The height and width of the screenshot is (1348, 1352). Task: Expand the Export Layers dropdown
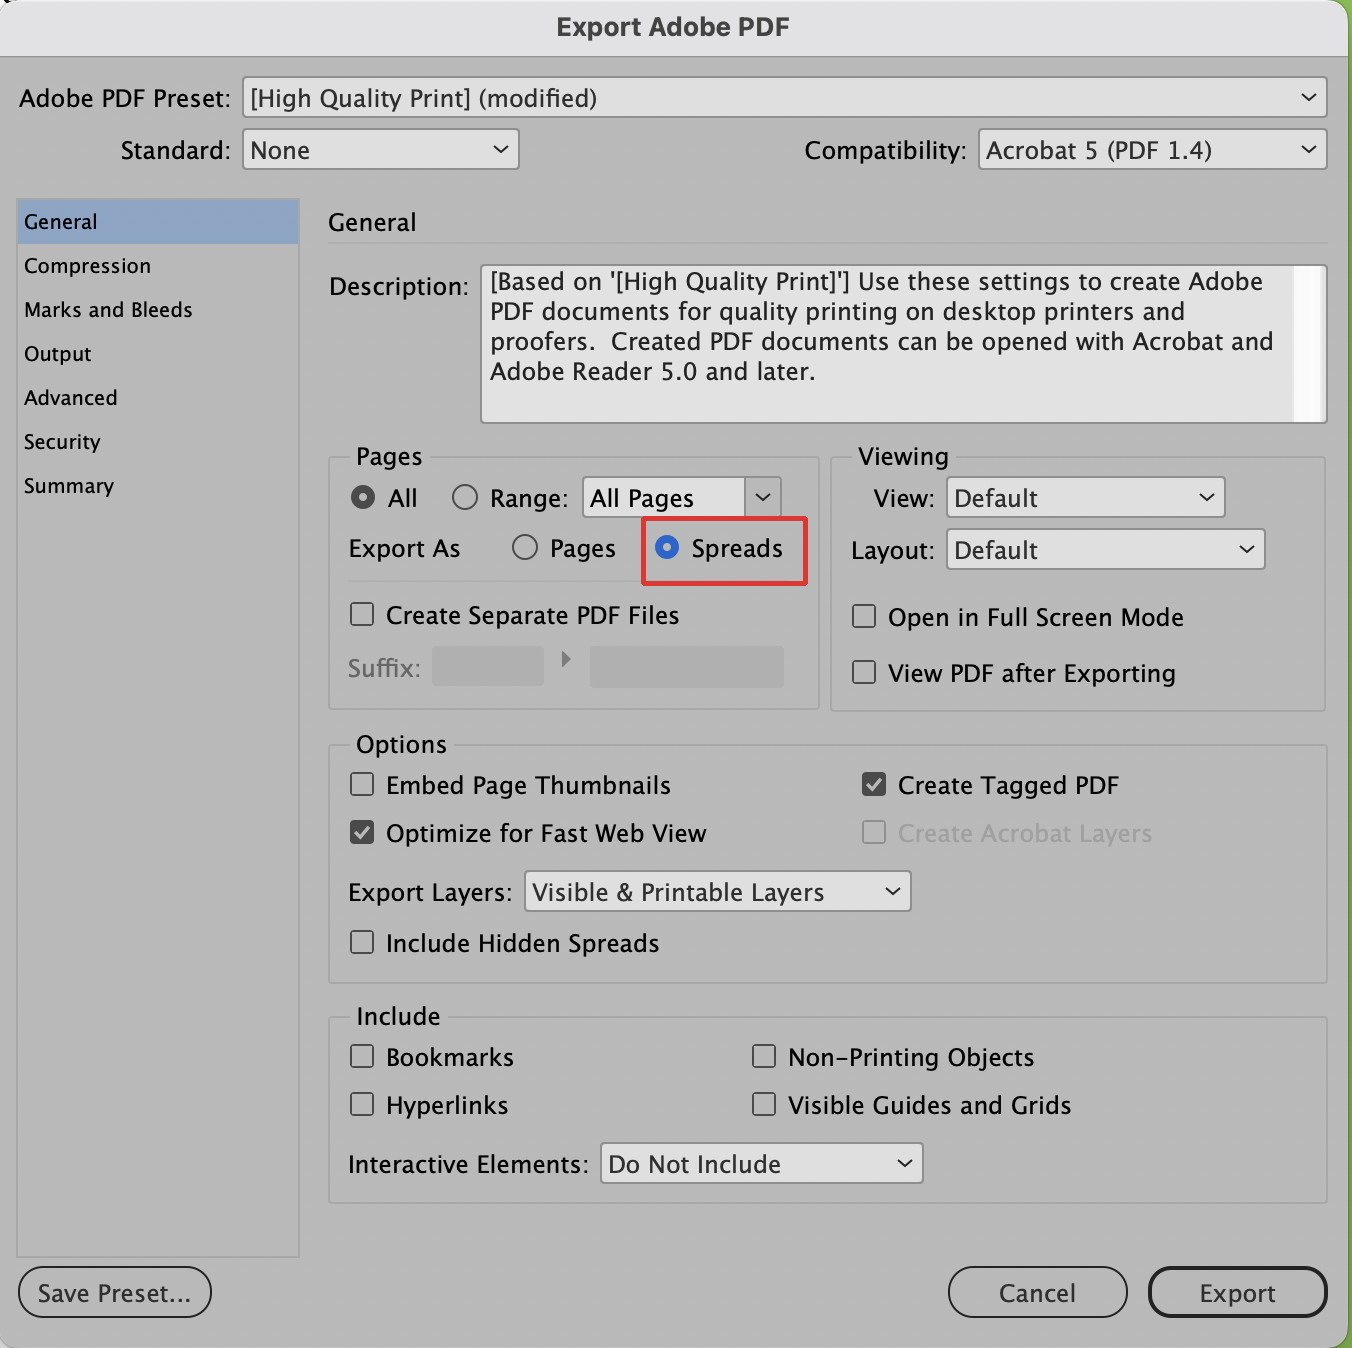tap(717, 891)
